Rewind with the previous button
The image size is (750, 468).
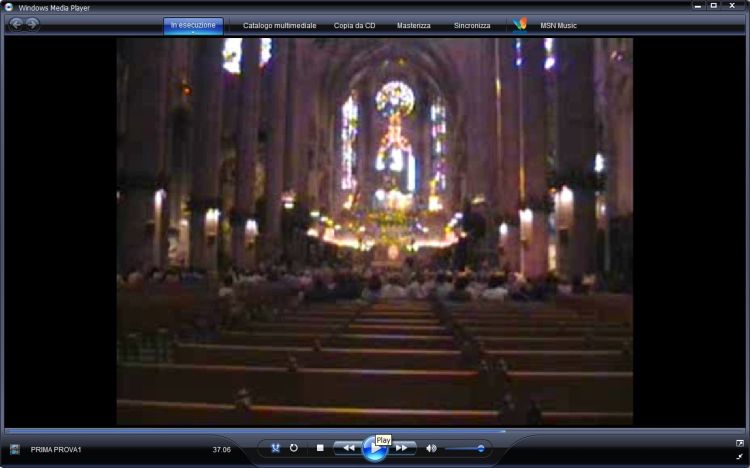coord(348,448)
